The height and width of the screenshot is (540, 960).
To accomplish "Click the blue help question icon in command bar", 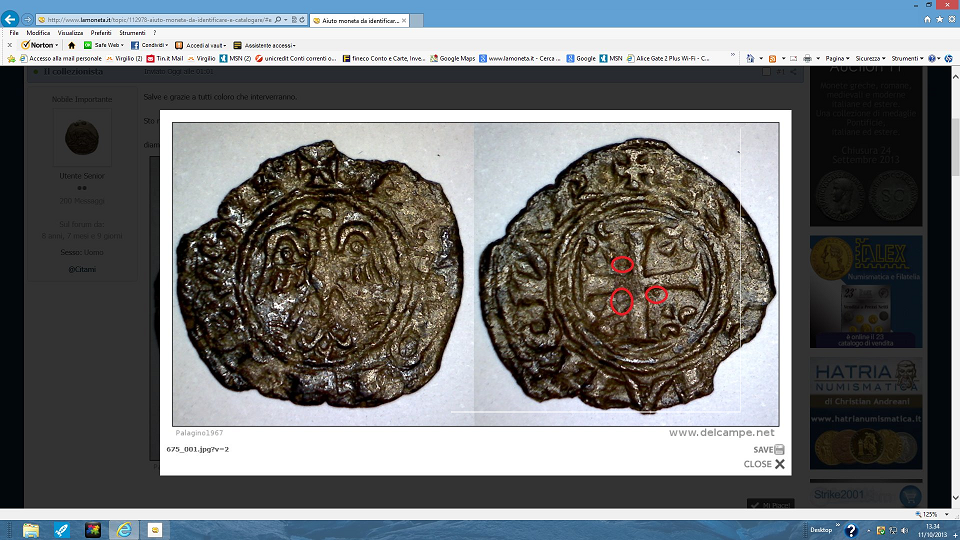I will 932,59.
